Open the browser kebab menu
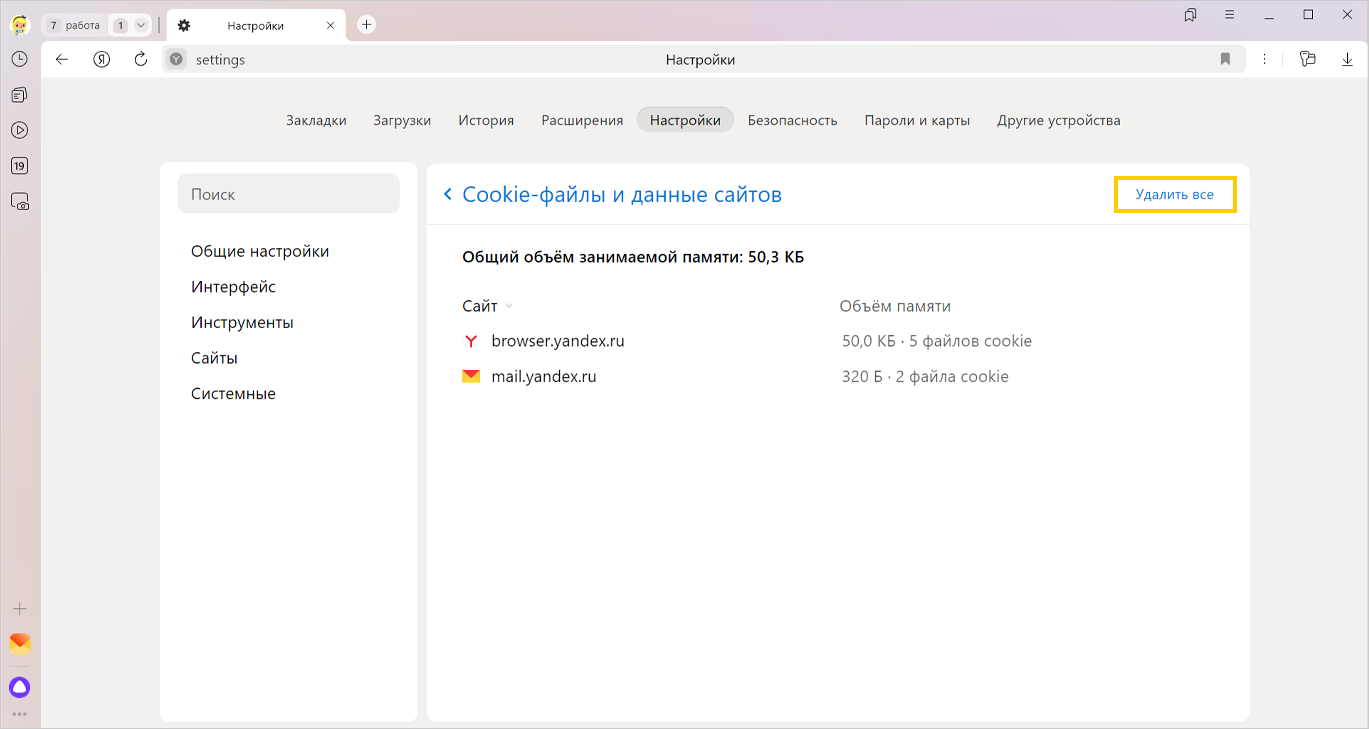The image size is (1369, 729). (1265, 60)
